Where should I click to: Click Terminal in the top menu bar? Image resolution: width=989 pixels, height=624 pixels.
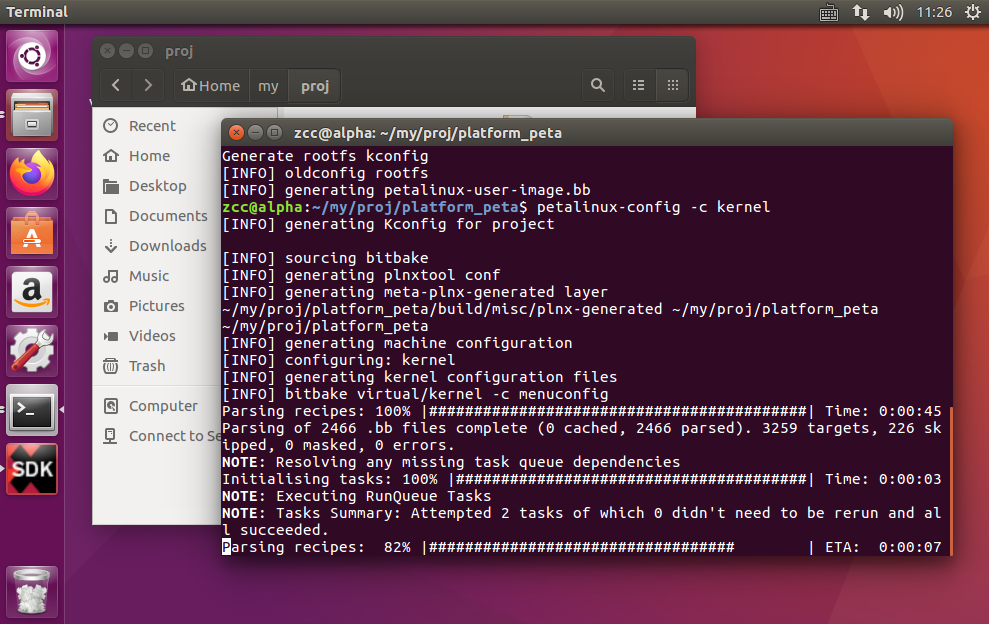tap(35, 12)
